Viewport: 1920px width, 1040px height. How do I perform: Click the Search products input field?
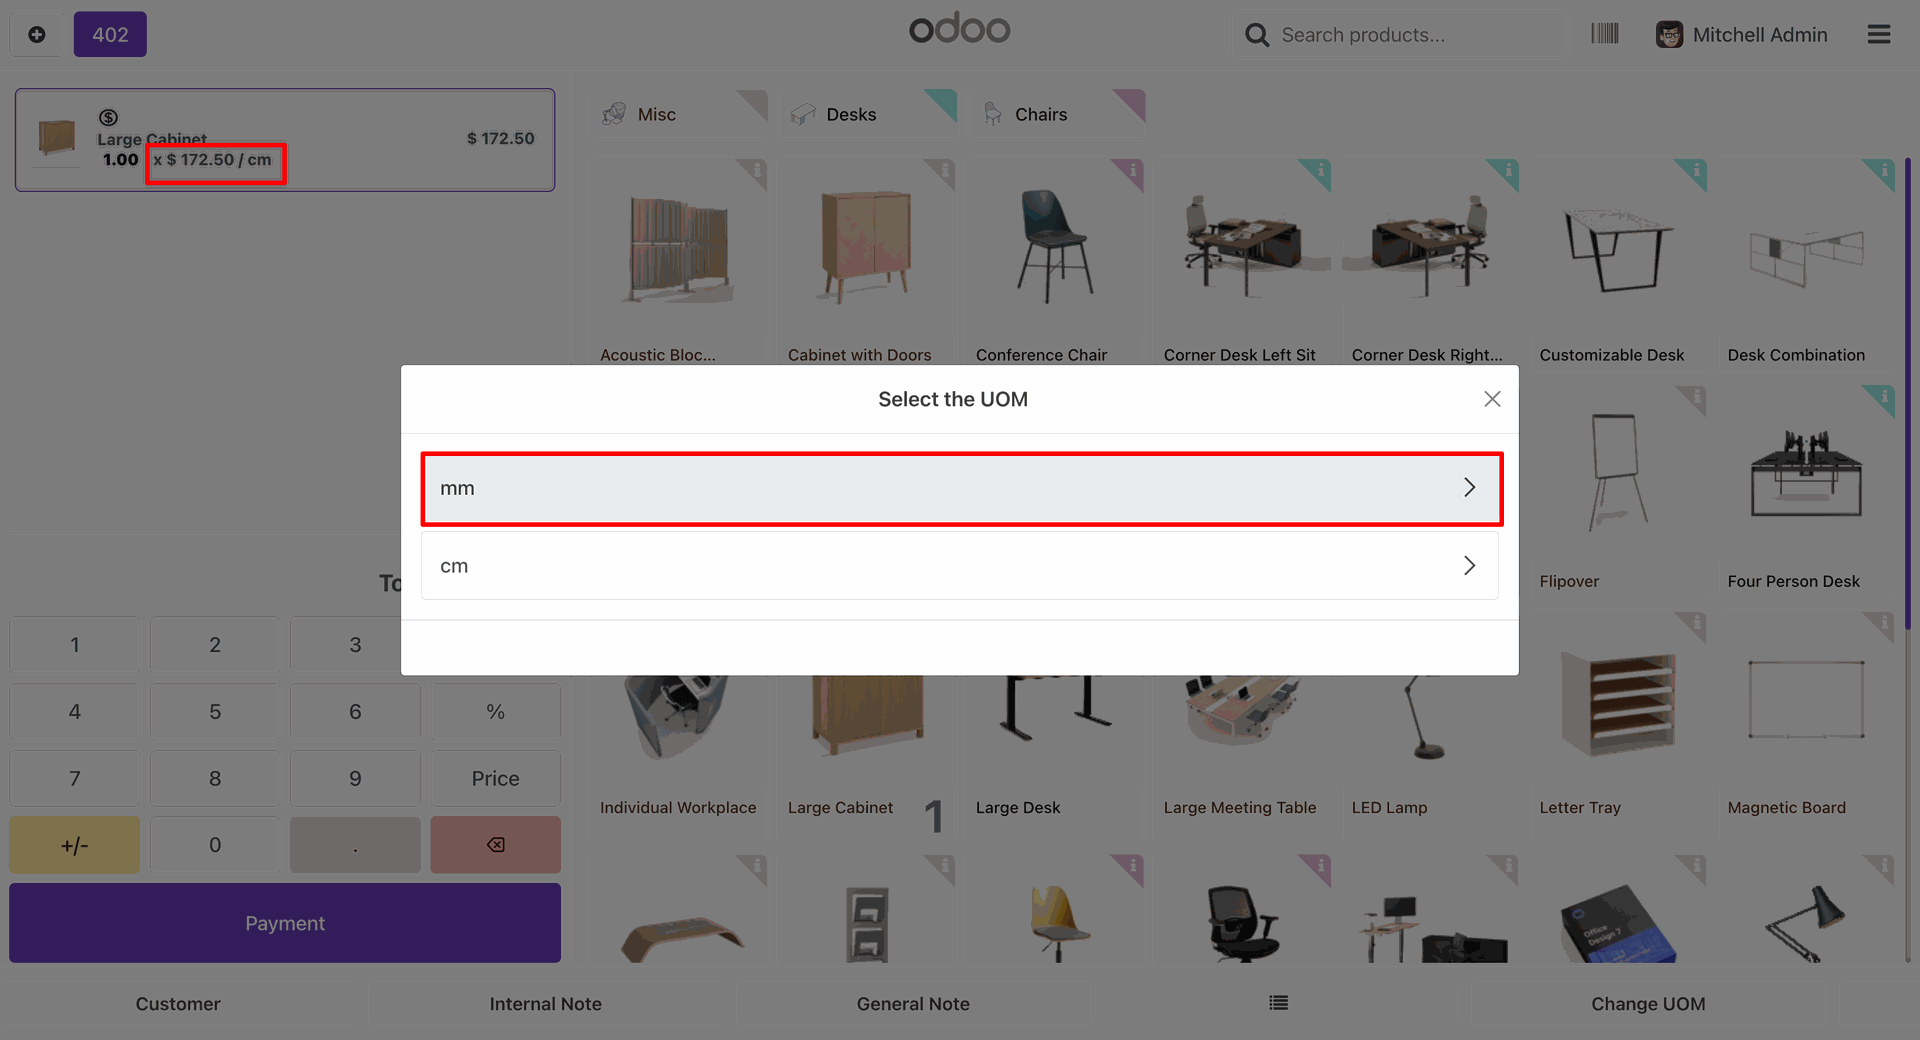[1420, 35]
